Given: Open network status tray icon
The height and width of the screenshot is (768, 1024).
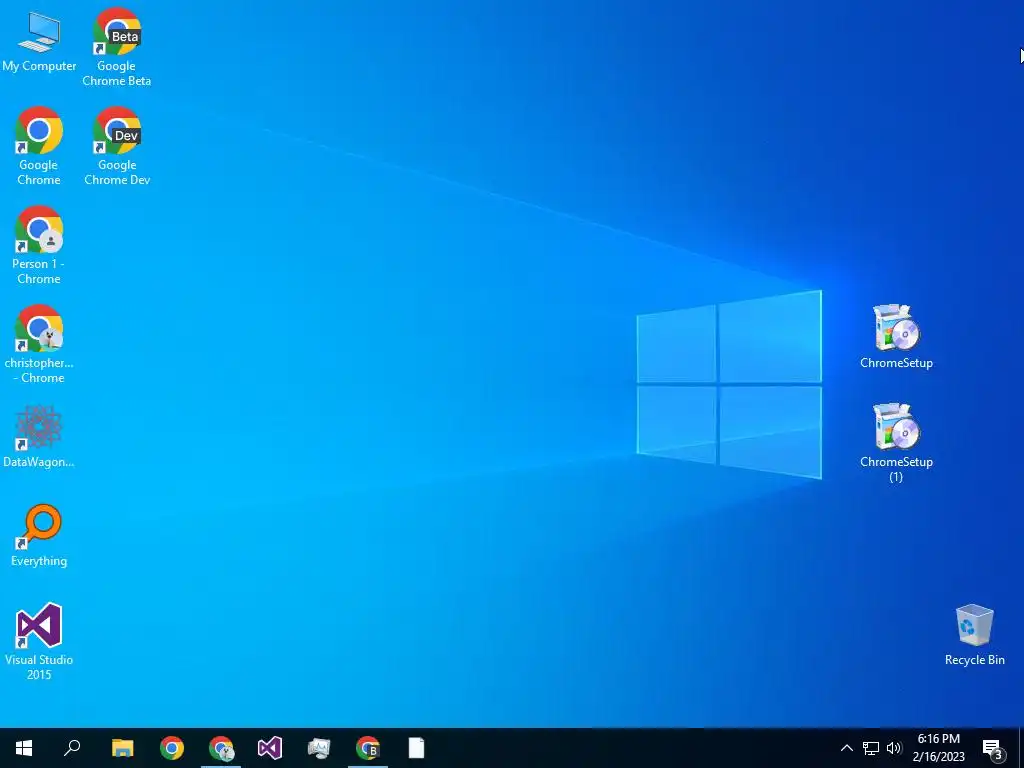Looking at the screenshot, I should [871, 748].
